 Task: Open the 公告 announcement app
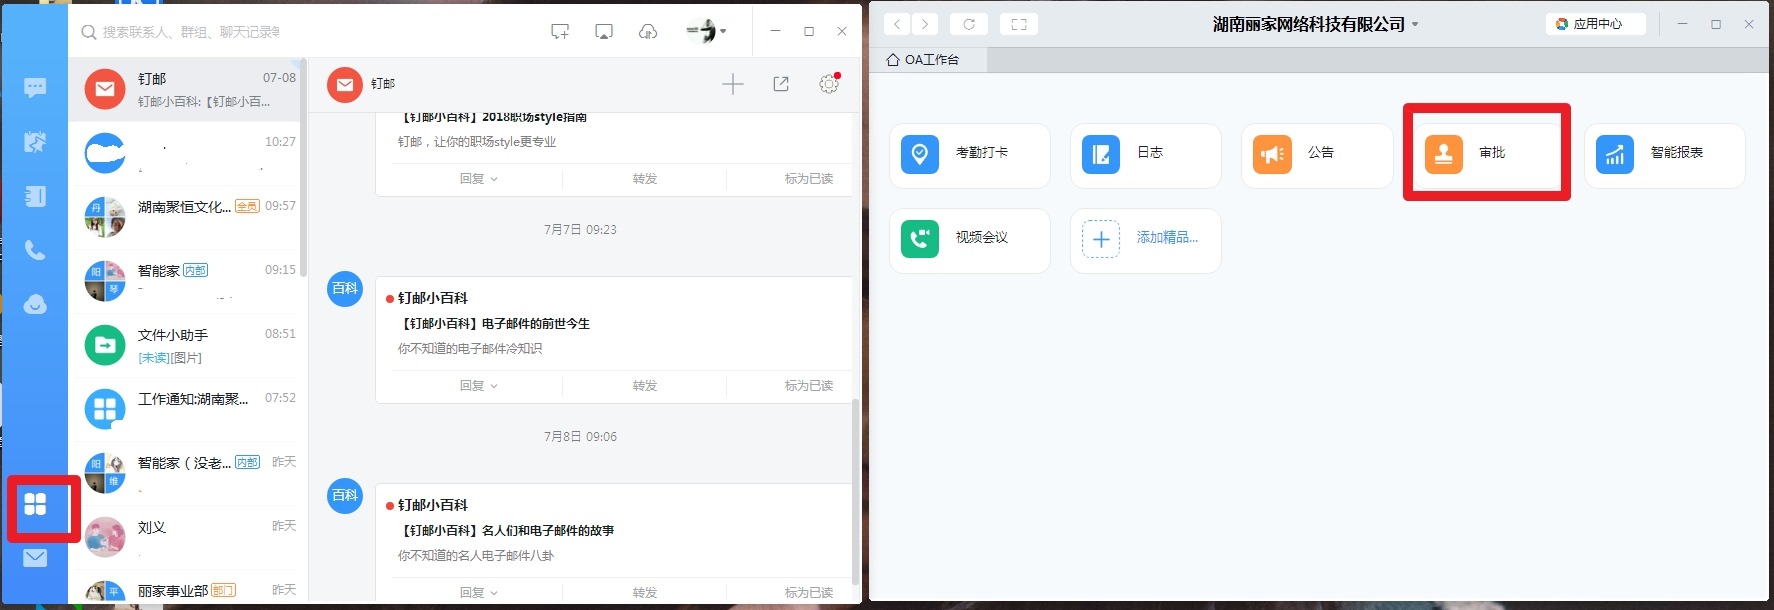[1316, 154]
